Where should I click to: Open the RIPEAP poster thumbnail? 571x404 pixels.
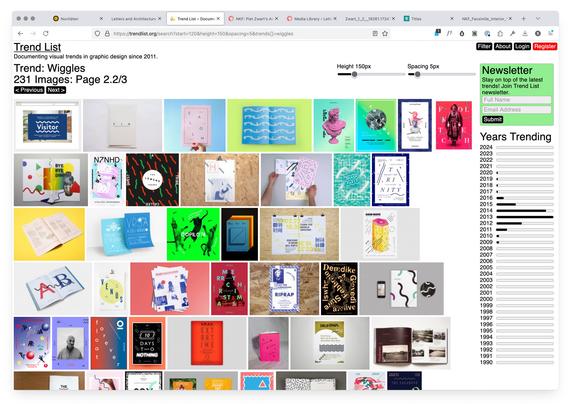pos(284,289)
